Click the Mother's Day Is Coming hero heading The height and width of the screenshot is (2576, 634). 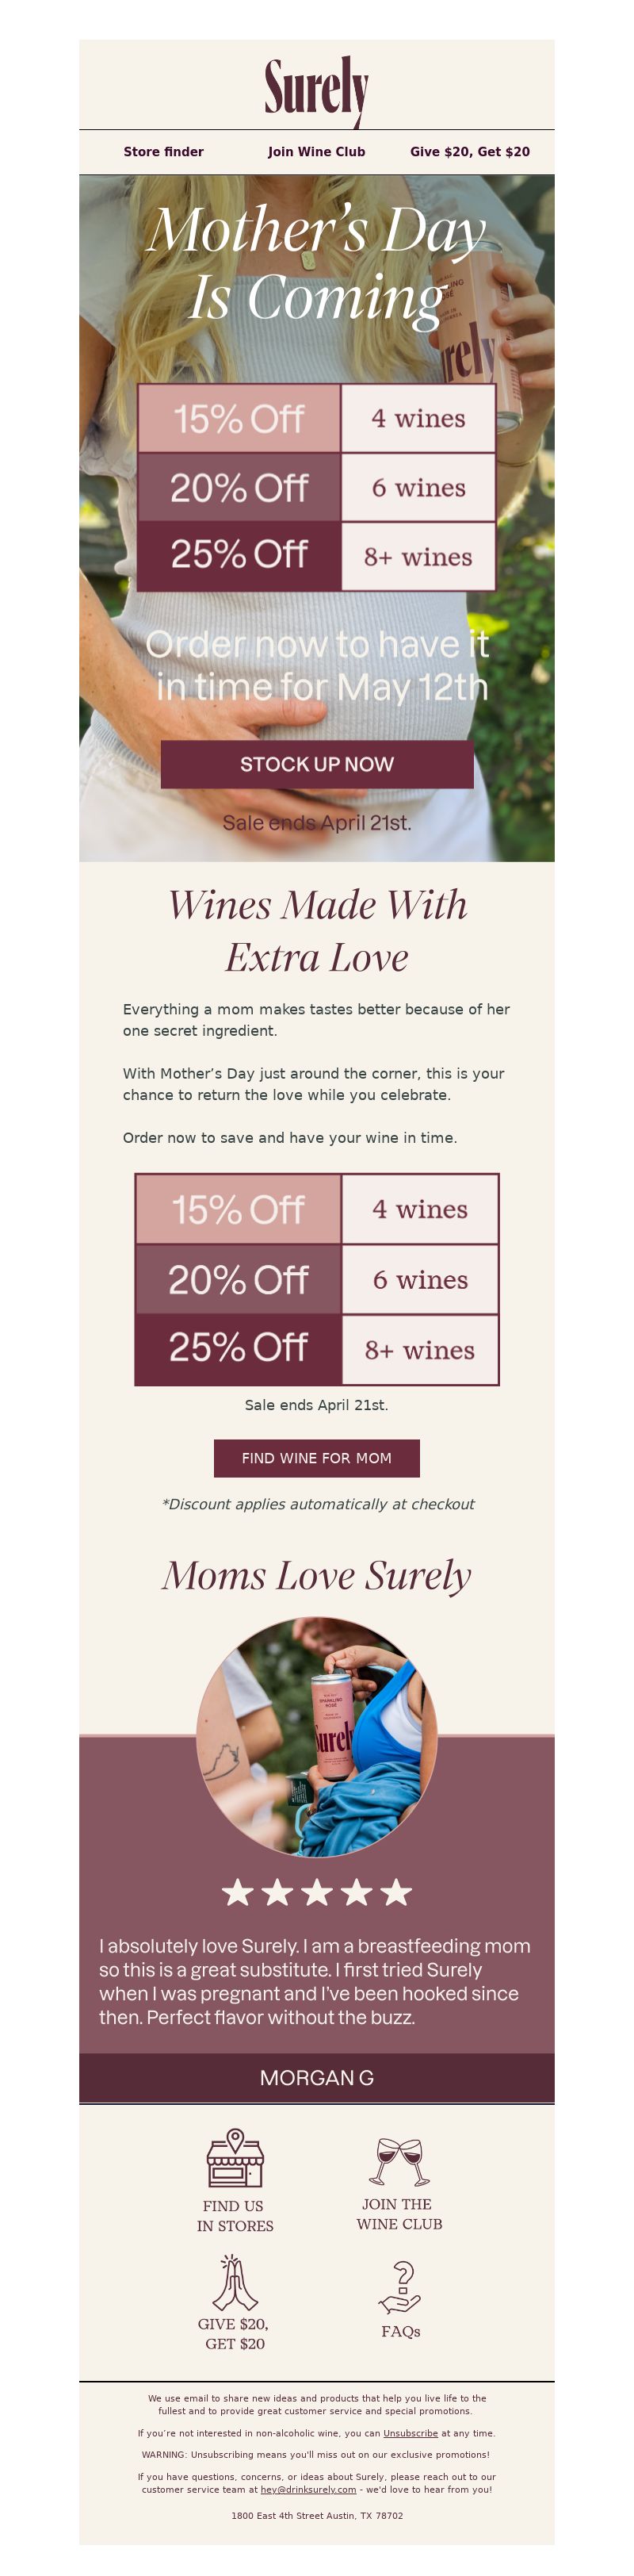coord(317,263)
